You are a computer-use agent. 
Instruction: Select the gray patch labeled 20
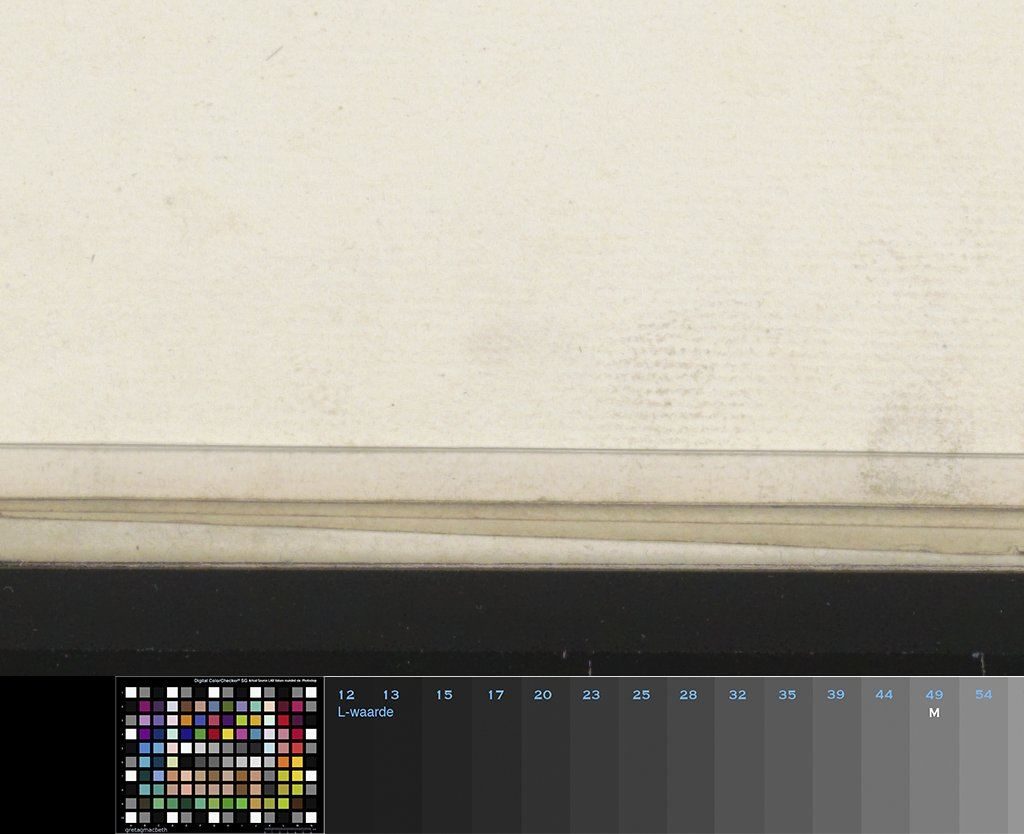coord(544,760)
